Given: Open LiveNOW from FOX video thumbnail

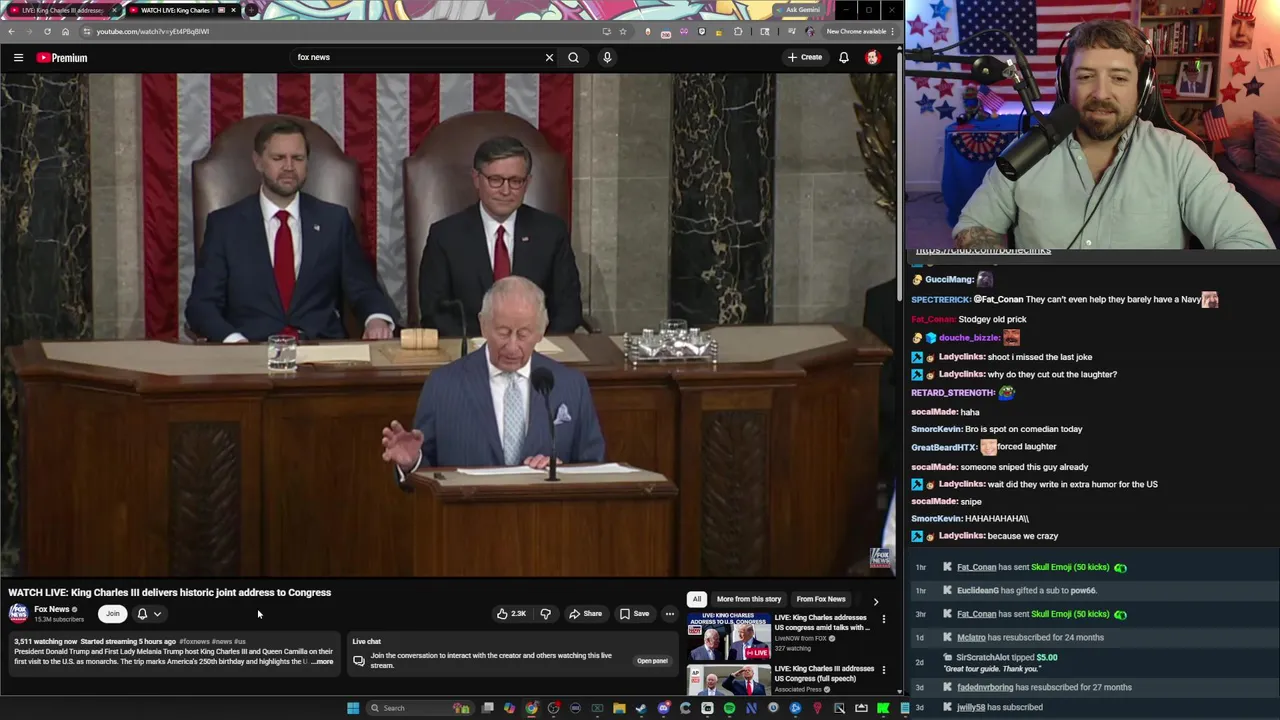Looking at the screenshot, I should (x=729, y=637).
